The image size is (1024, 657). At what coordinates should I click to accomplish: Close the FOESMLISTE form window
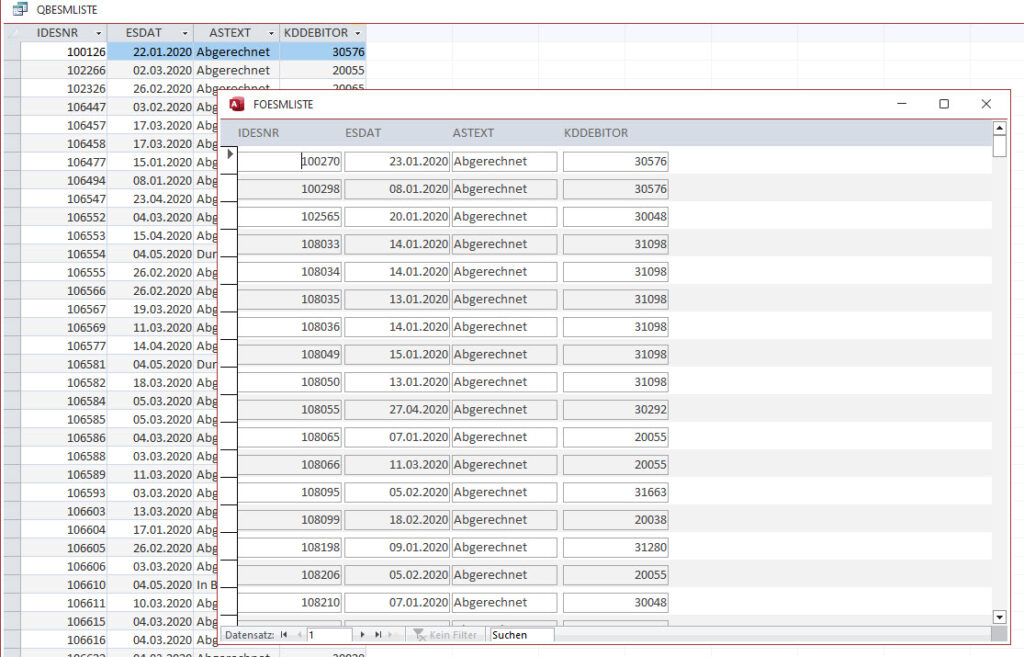tap(986, 104)
